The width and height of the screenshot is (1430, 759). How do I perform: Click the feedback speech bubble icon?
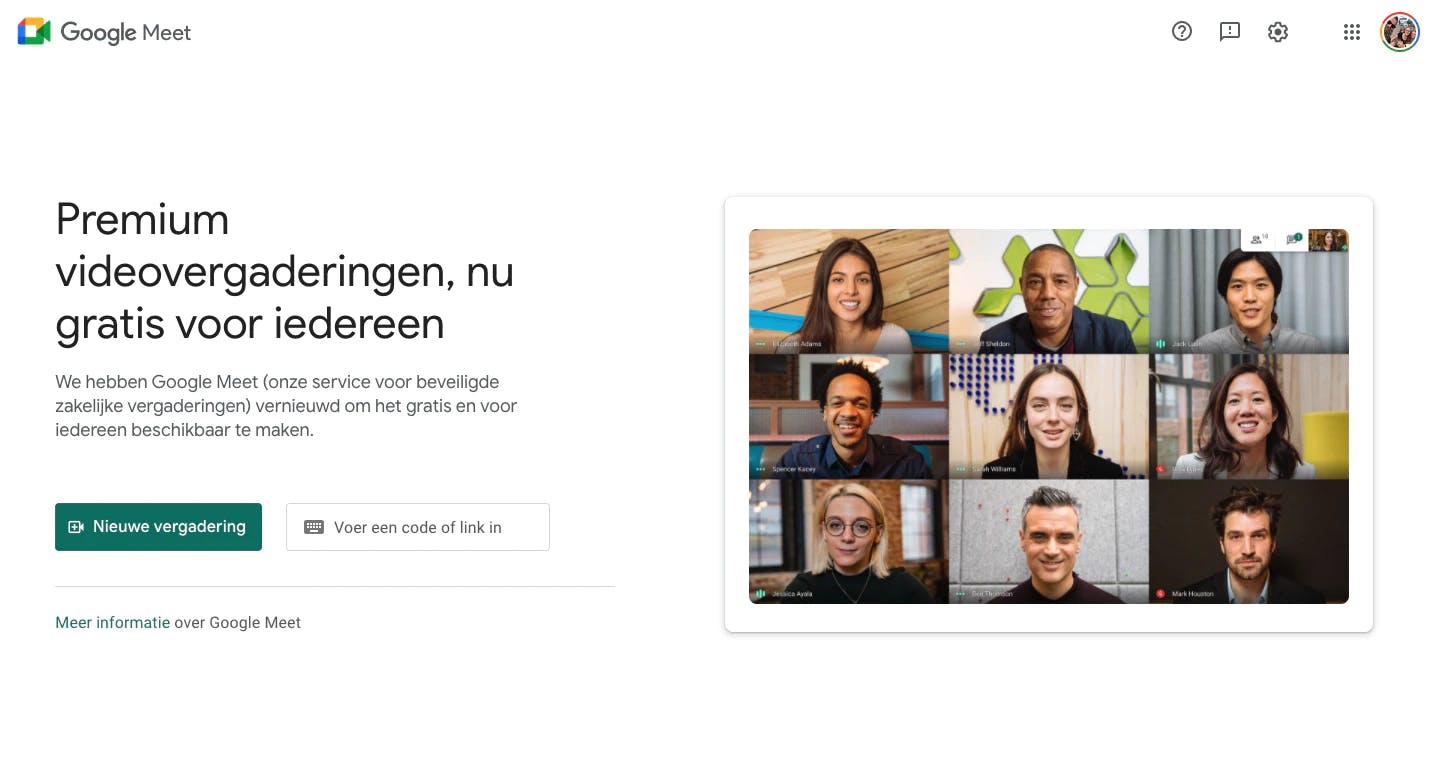[x=1230, y=32]
